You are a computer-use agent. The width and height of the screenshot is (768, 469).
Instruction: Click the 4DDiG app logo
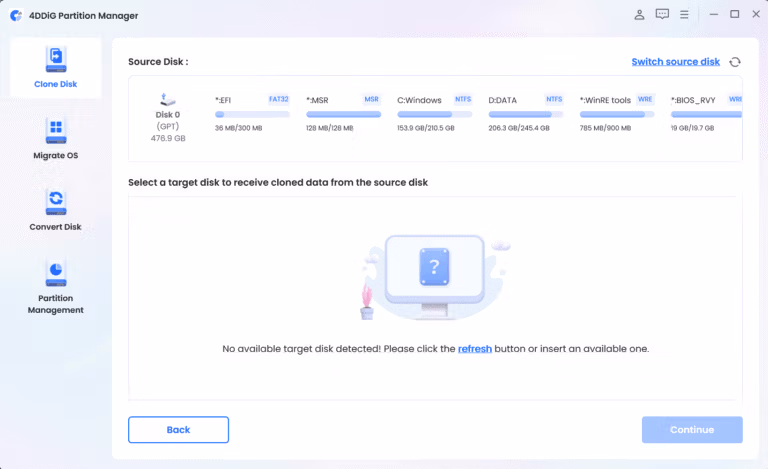pos(16,15)
